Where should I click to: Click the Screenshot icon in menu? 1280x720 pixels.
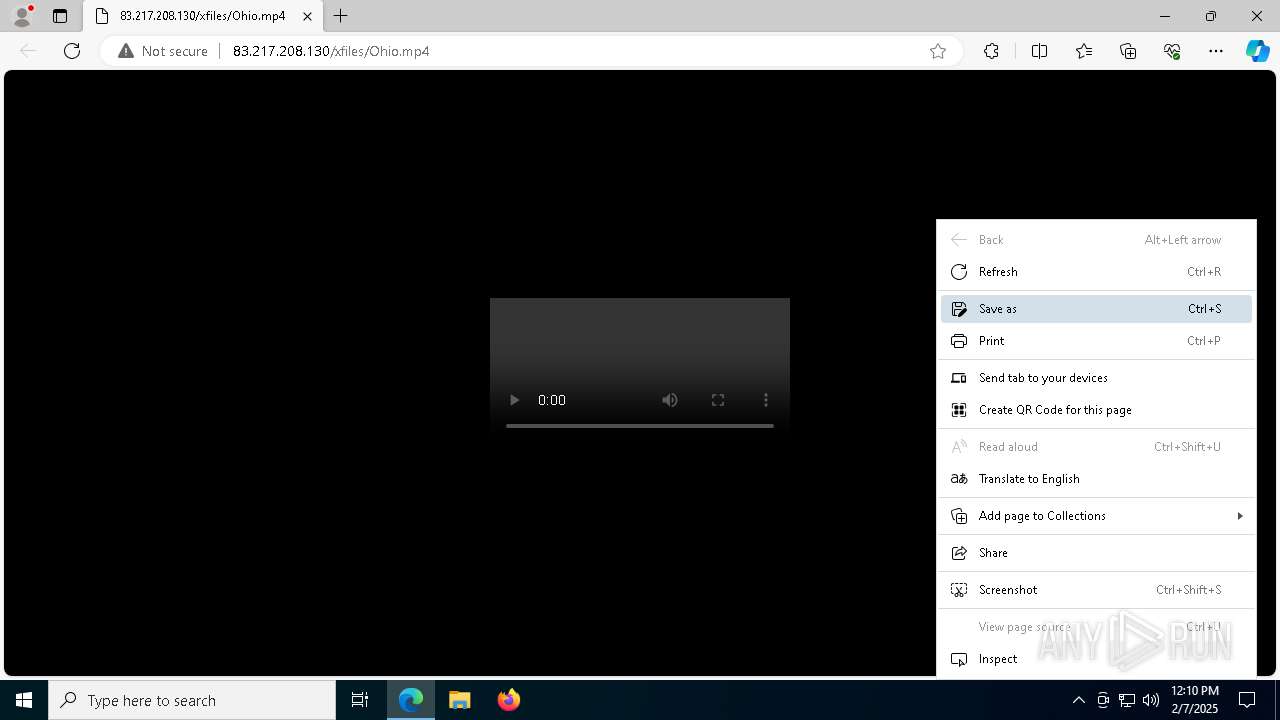tap(959, 590)
